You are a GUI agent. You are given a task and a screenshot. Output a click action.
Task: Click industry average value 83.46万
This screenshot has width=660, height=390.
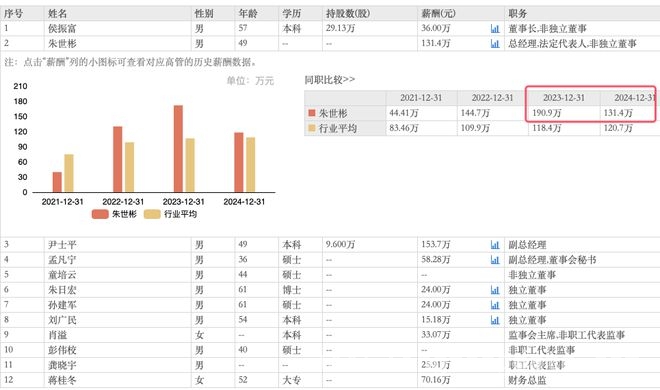tap(404, 128)
